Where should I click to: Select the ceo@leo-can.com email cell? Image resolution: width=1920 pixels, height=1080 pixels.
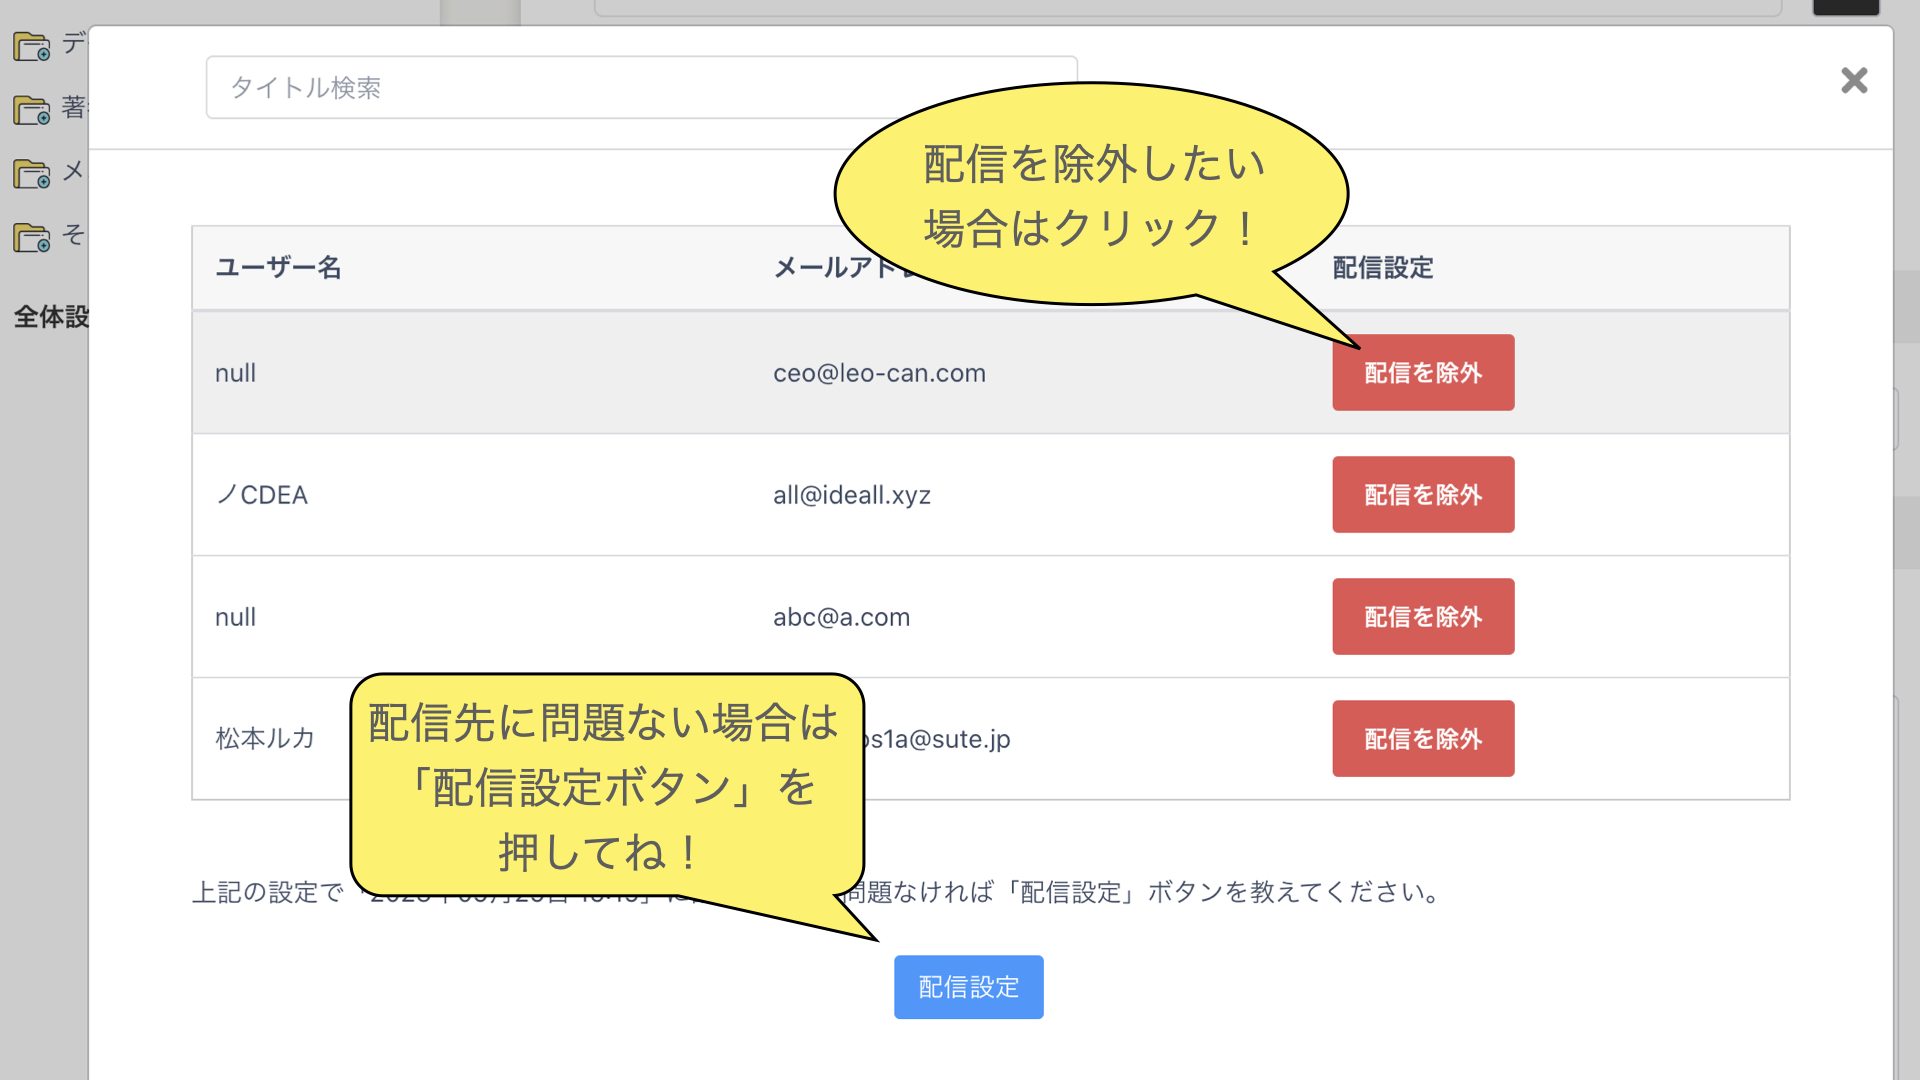point(879,373)
